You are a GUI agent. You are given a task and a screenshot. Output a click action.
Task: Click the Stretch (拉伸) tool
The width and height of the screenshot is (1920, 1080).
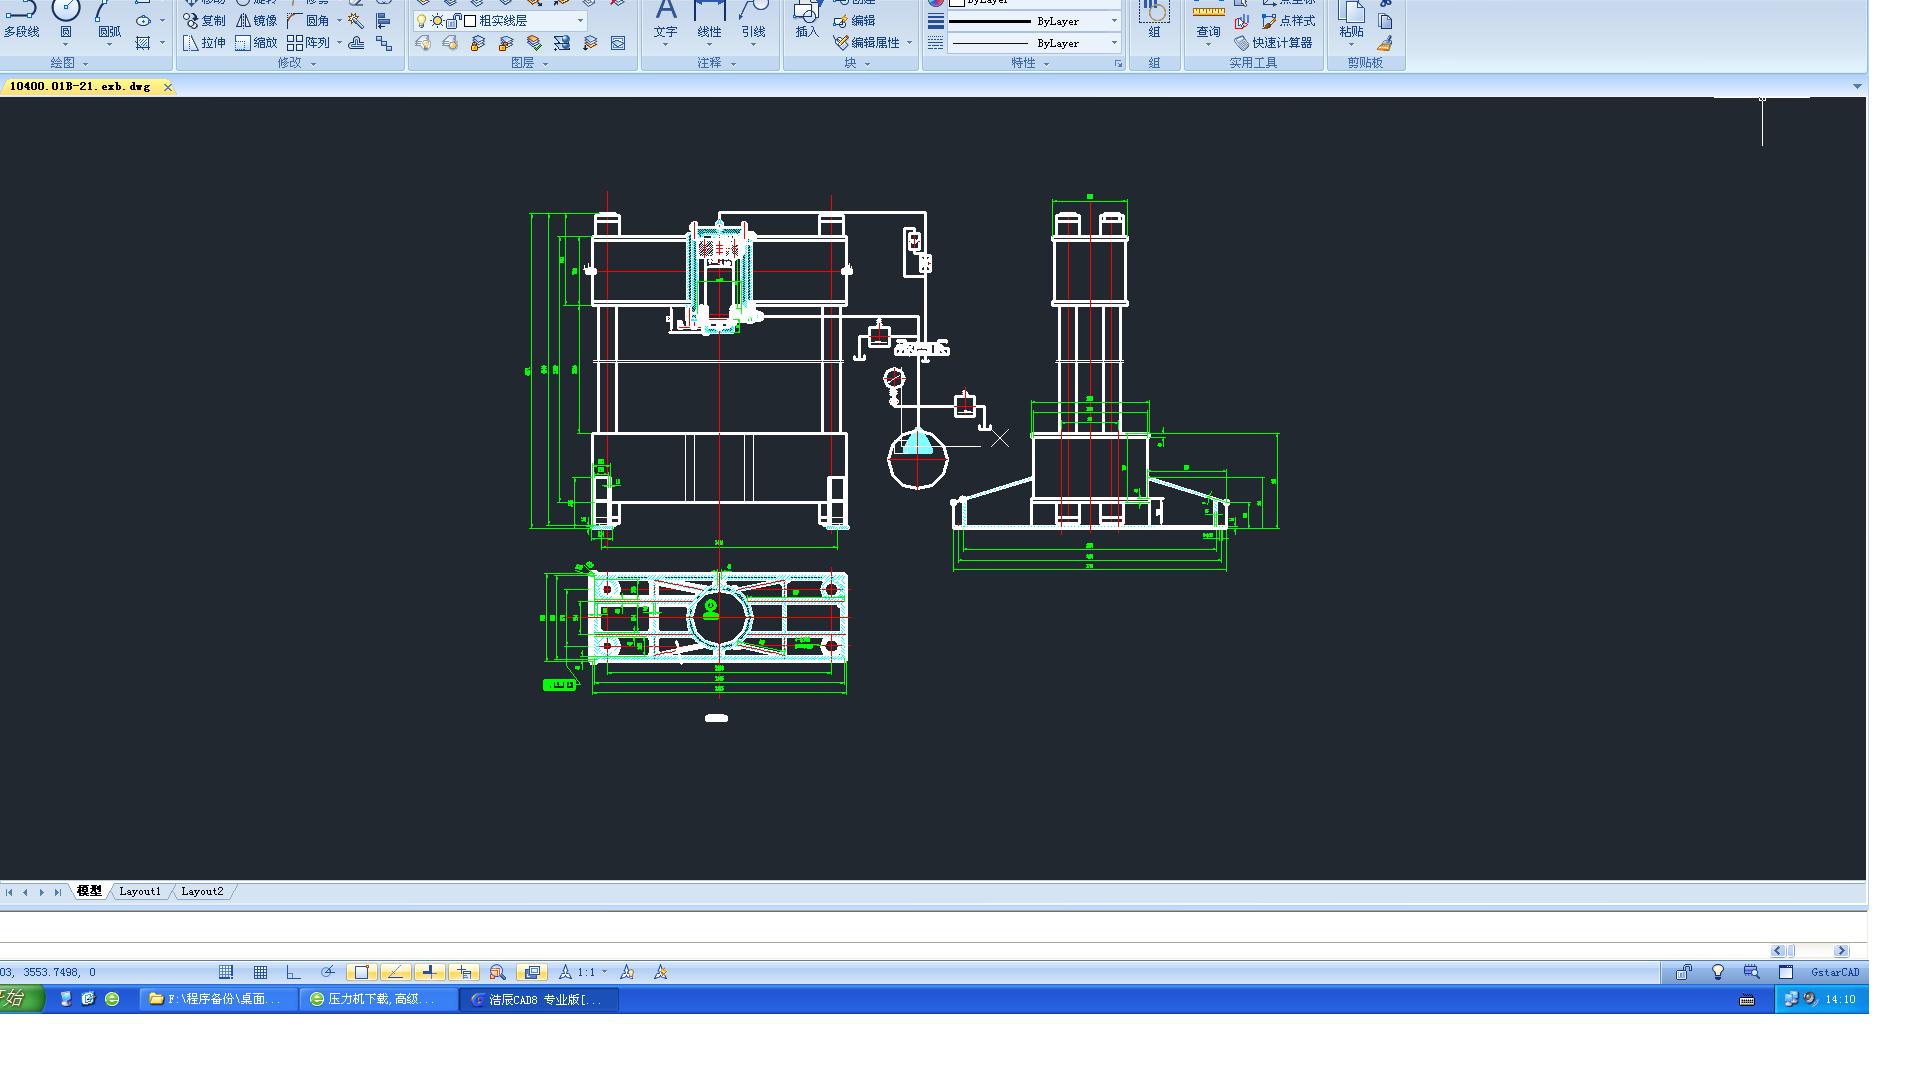(x=204, y=43)
